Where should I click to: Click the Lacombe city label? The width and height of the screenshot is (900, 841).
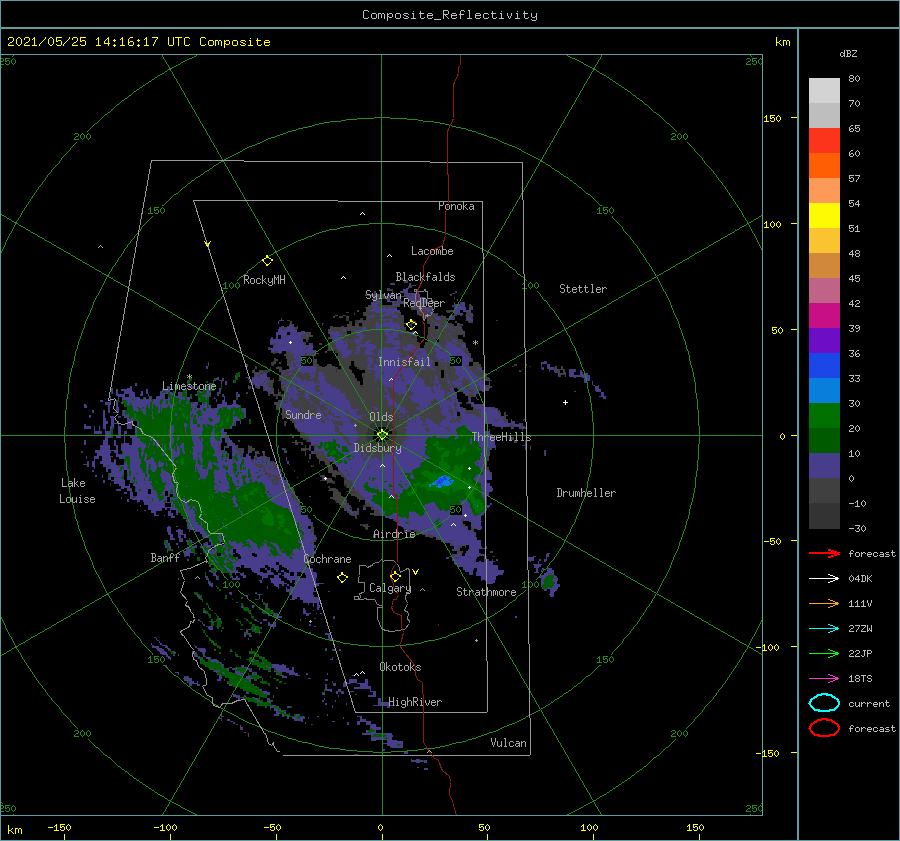point(432,251)
